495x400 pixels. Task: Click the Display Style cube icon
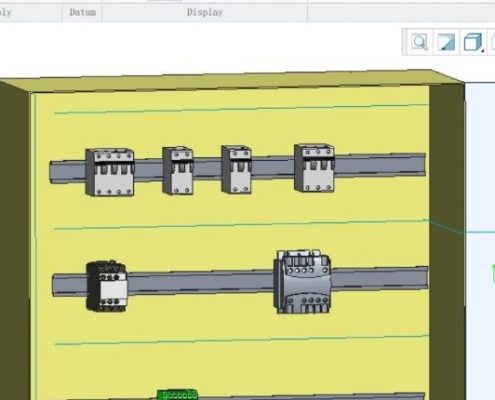click(473, 42)
